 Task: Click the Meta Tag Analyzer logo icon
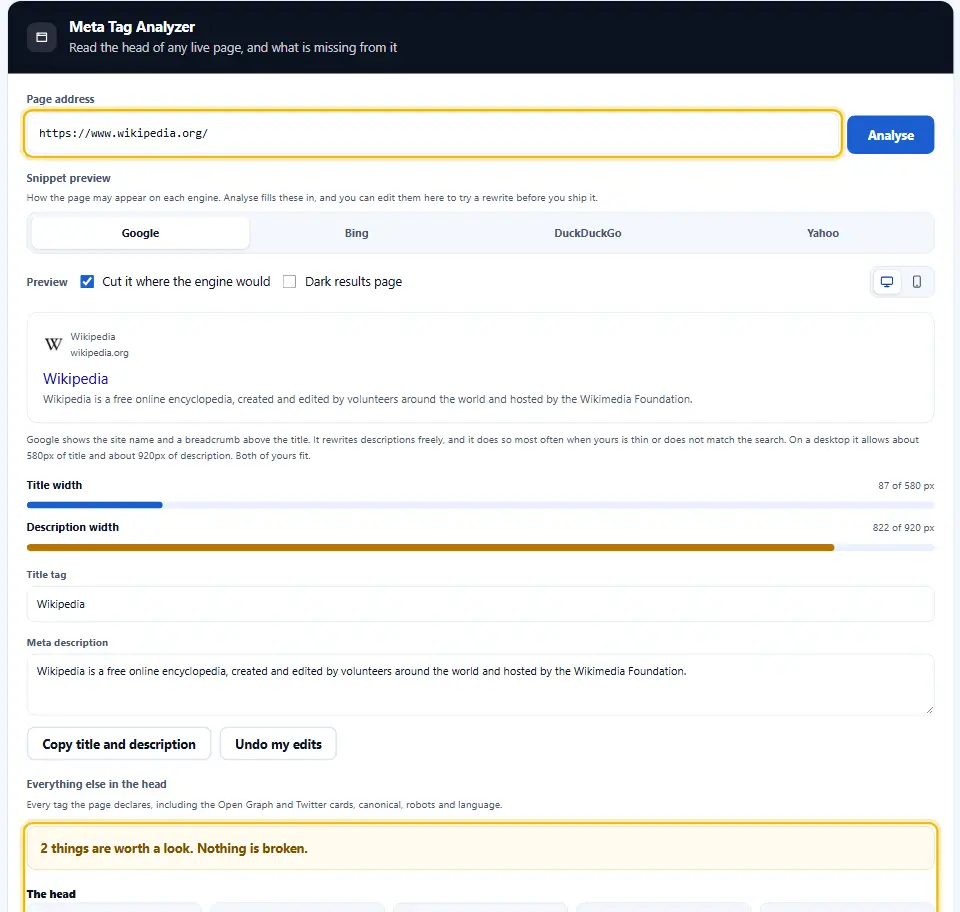click(x=42, y=37)
